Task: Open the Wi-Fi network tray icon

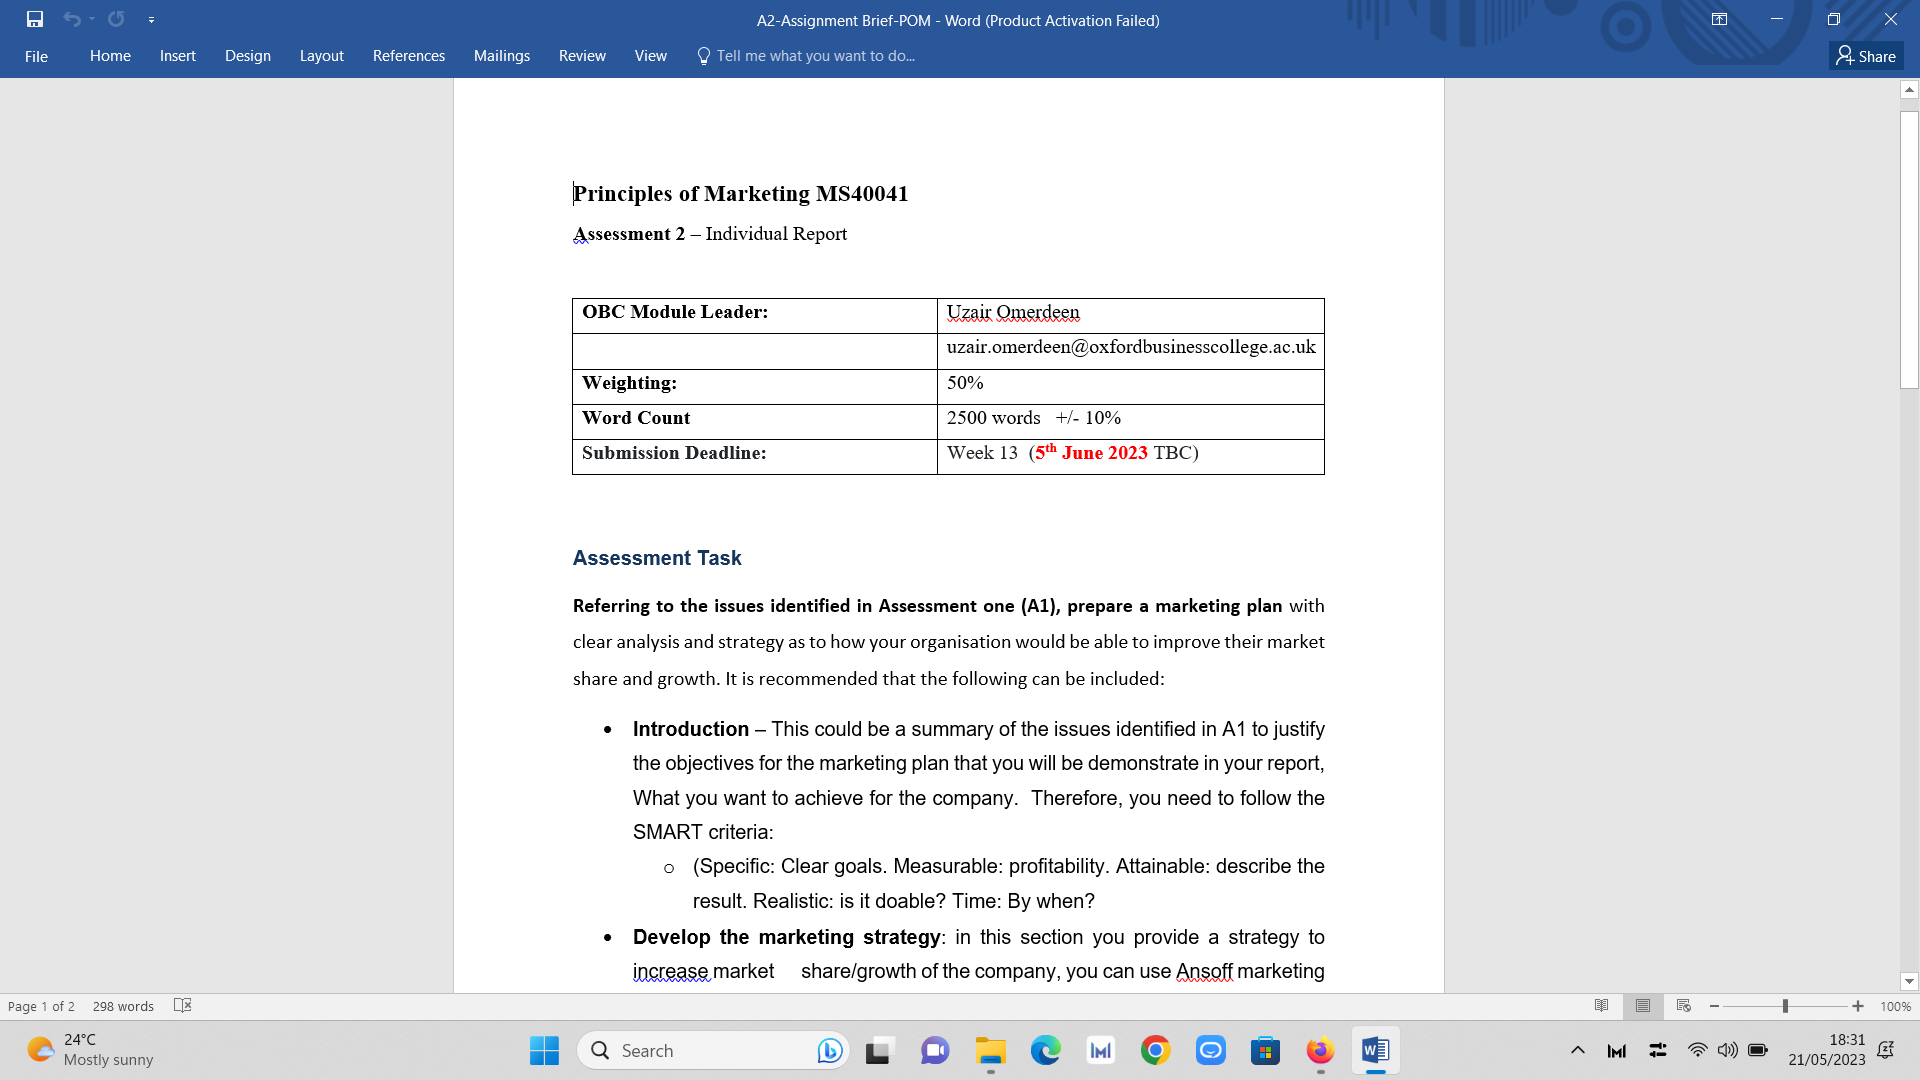Action: coord(1697,1050)
